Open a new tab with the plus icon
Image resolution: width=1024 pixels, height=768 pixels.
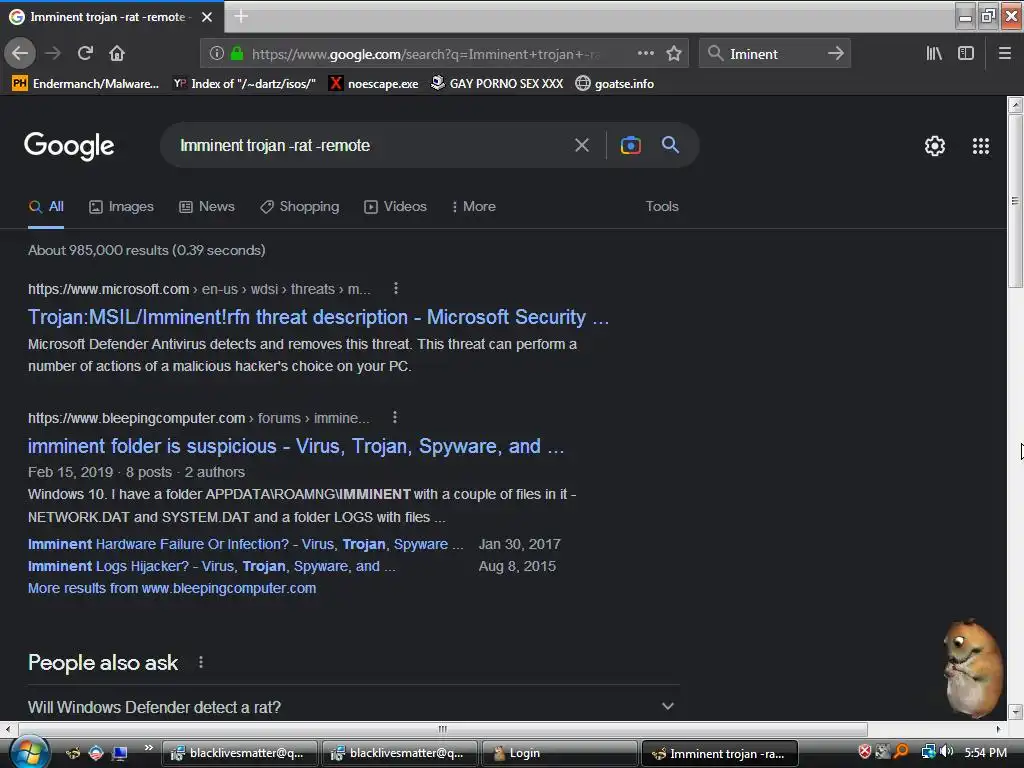(x=241, y=16)
